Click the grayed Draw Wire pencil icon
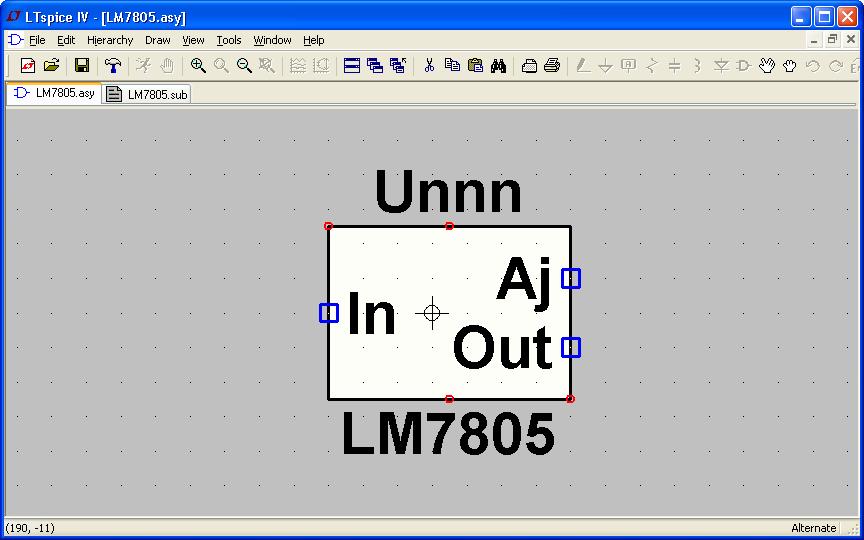This screenshot has width=864, height=540. (582, 66)
